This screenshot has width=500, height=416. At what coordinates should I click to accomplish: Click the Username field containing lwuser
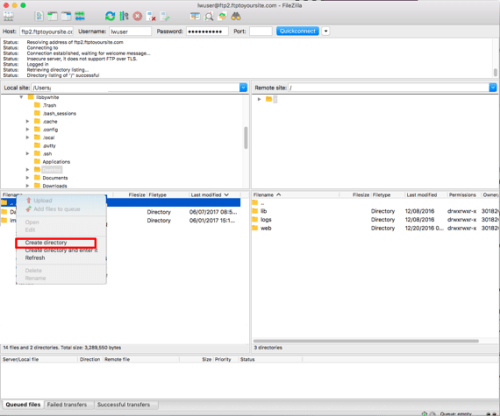coord(130,31)
